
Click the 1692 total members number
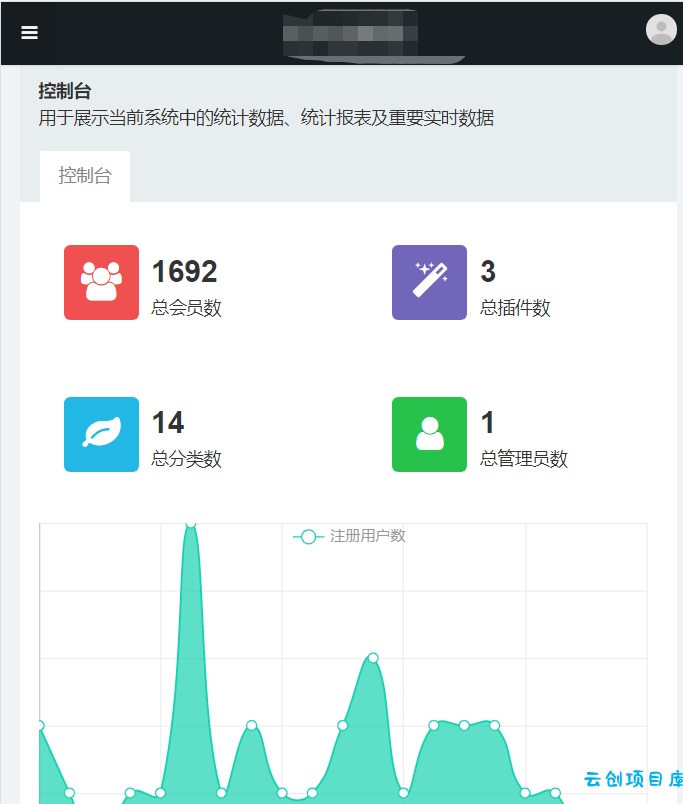[x=185, y=271]
